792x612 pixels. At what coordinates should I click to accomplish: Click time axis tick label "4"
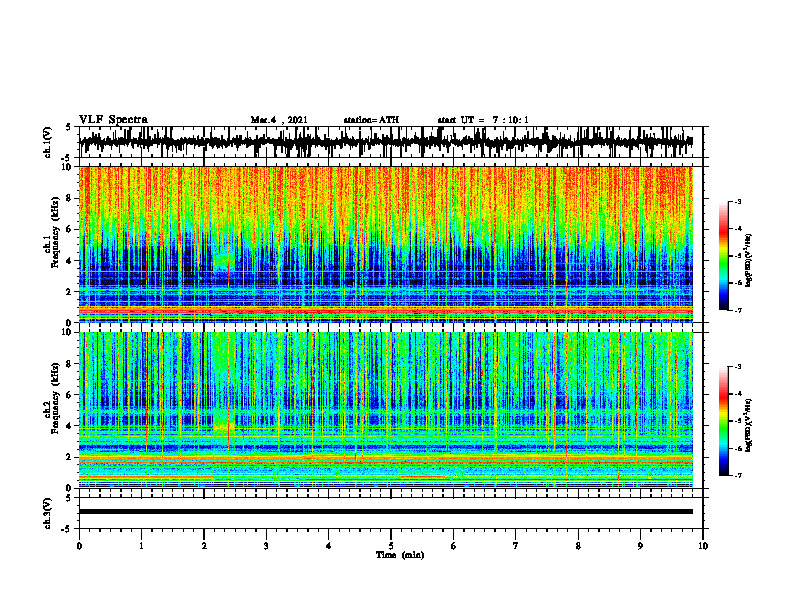[329, 545]
